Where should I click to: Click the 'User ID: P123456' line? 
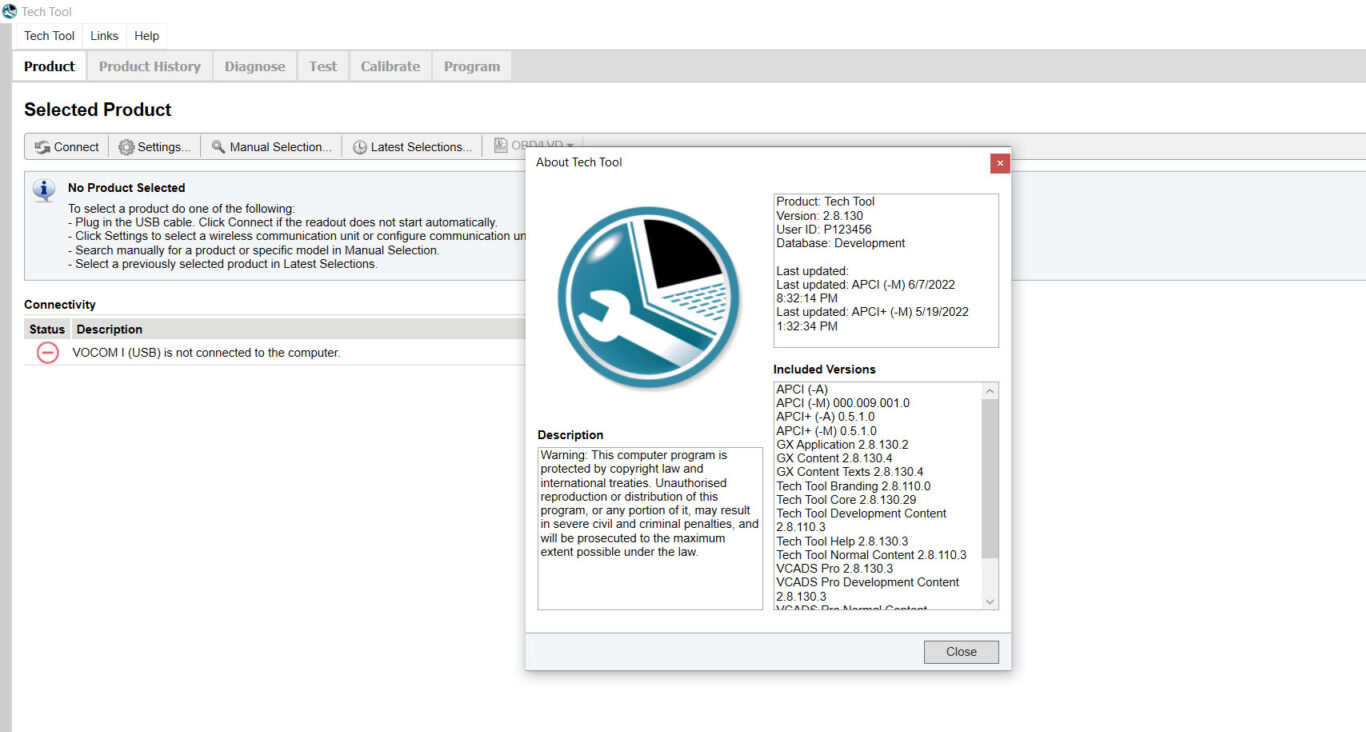(823, 229)
